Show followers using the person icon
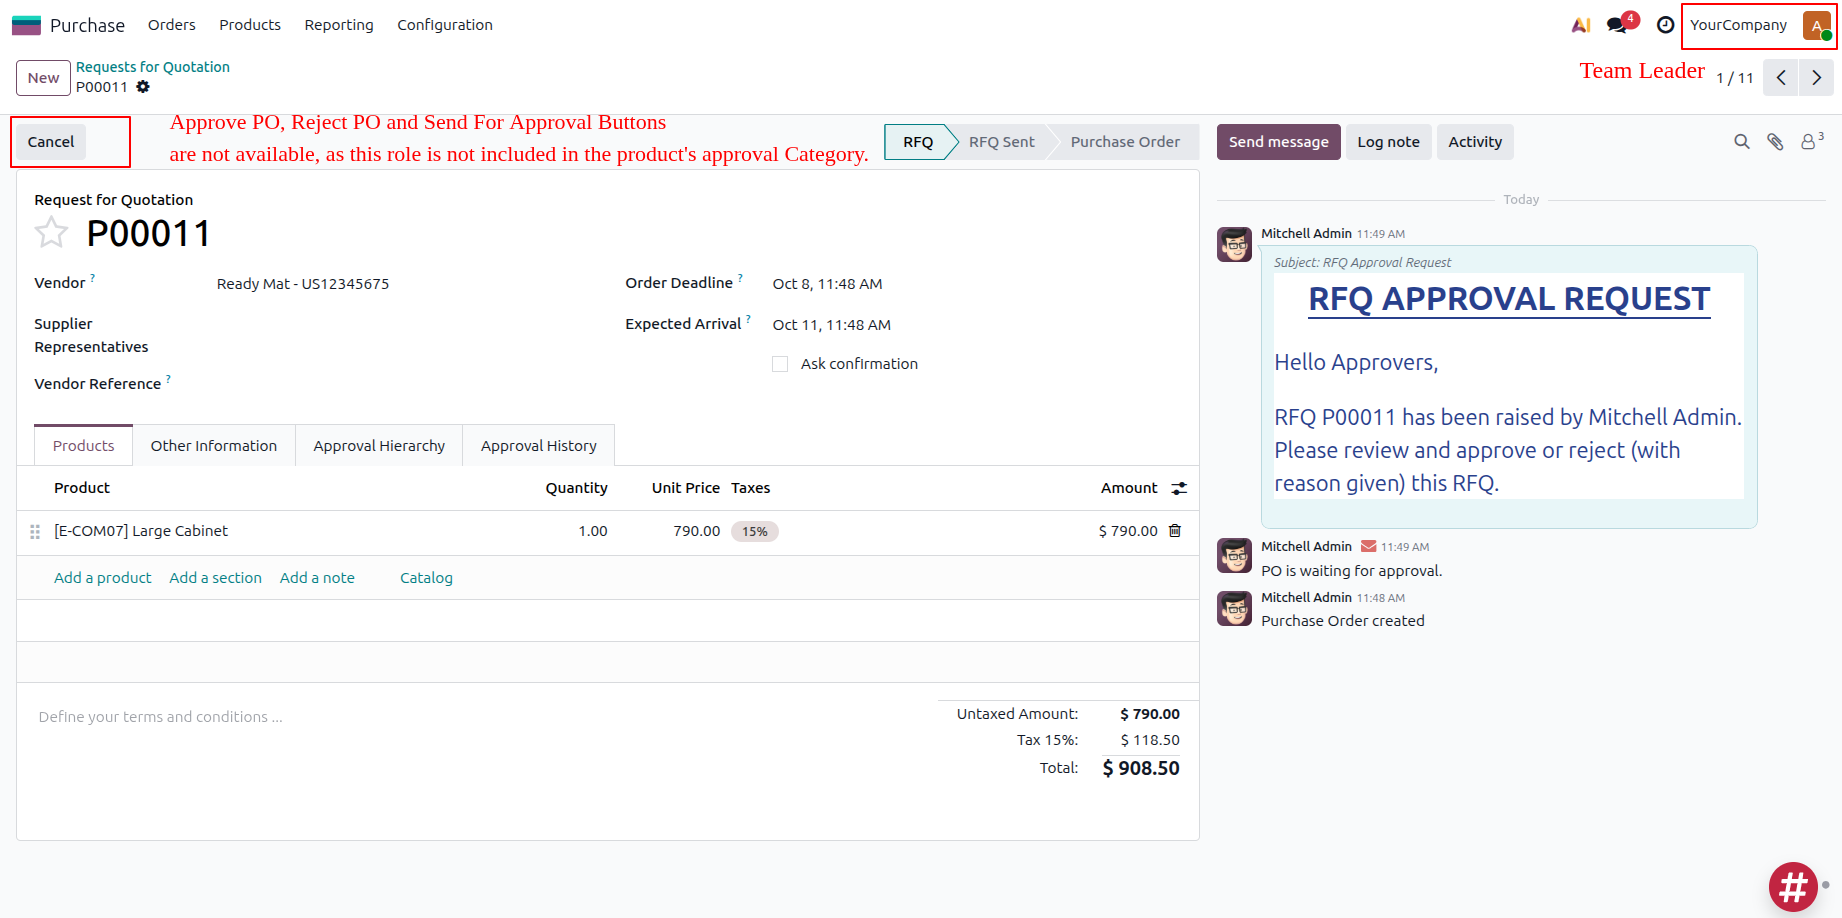This screenshot has height=918, width=1842. tap(1809, 142)
